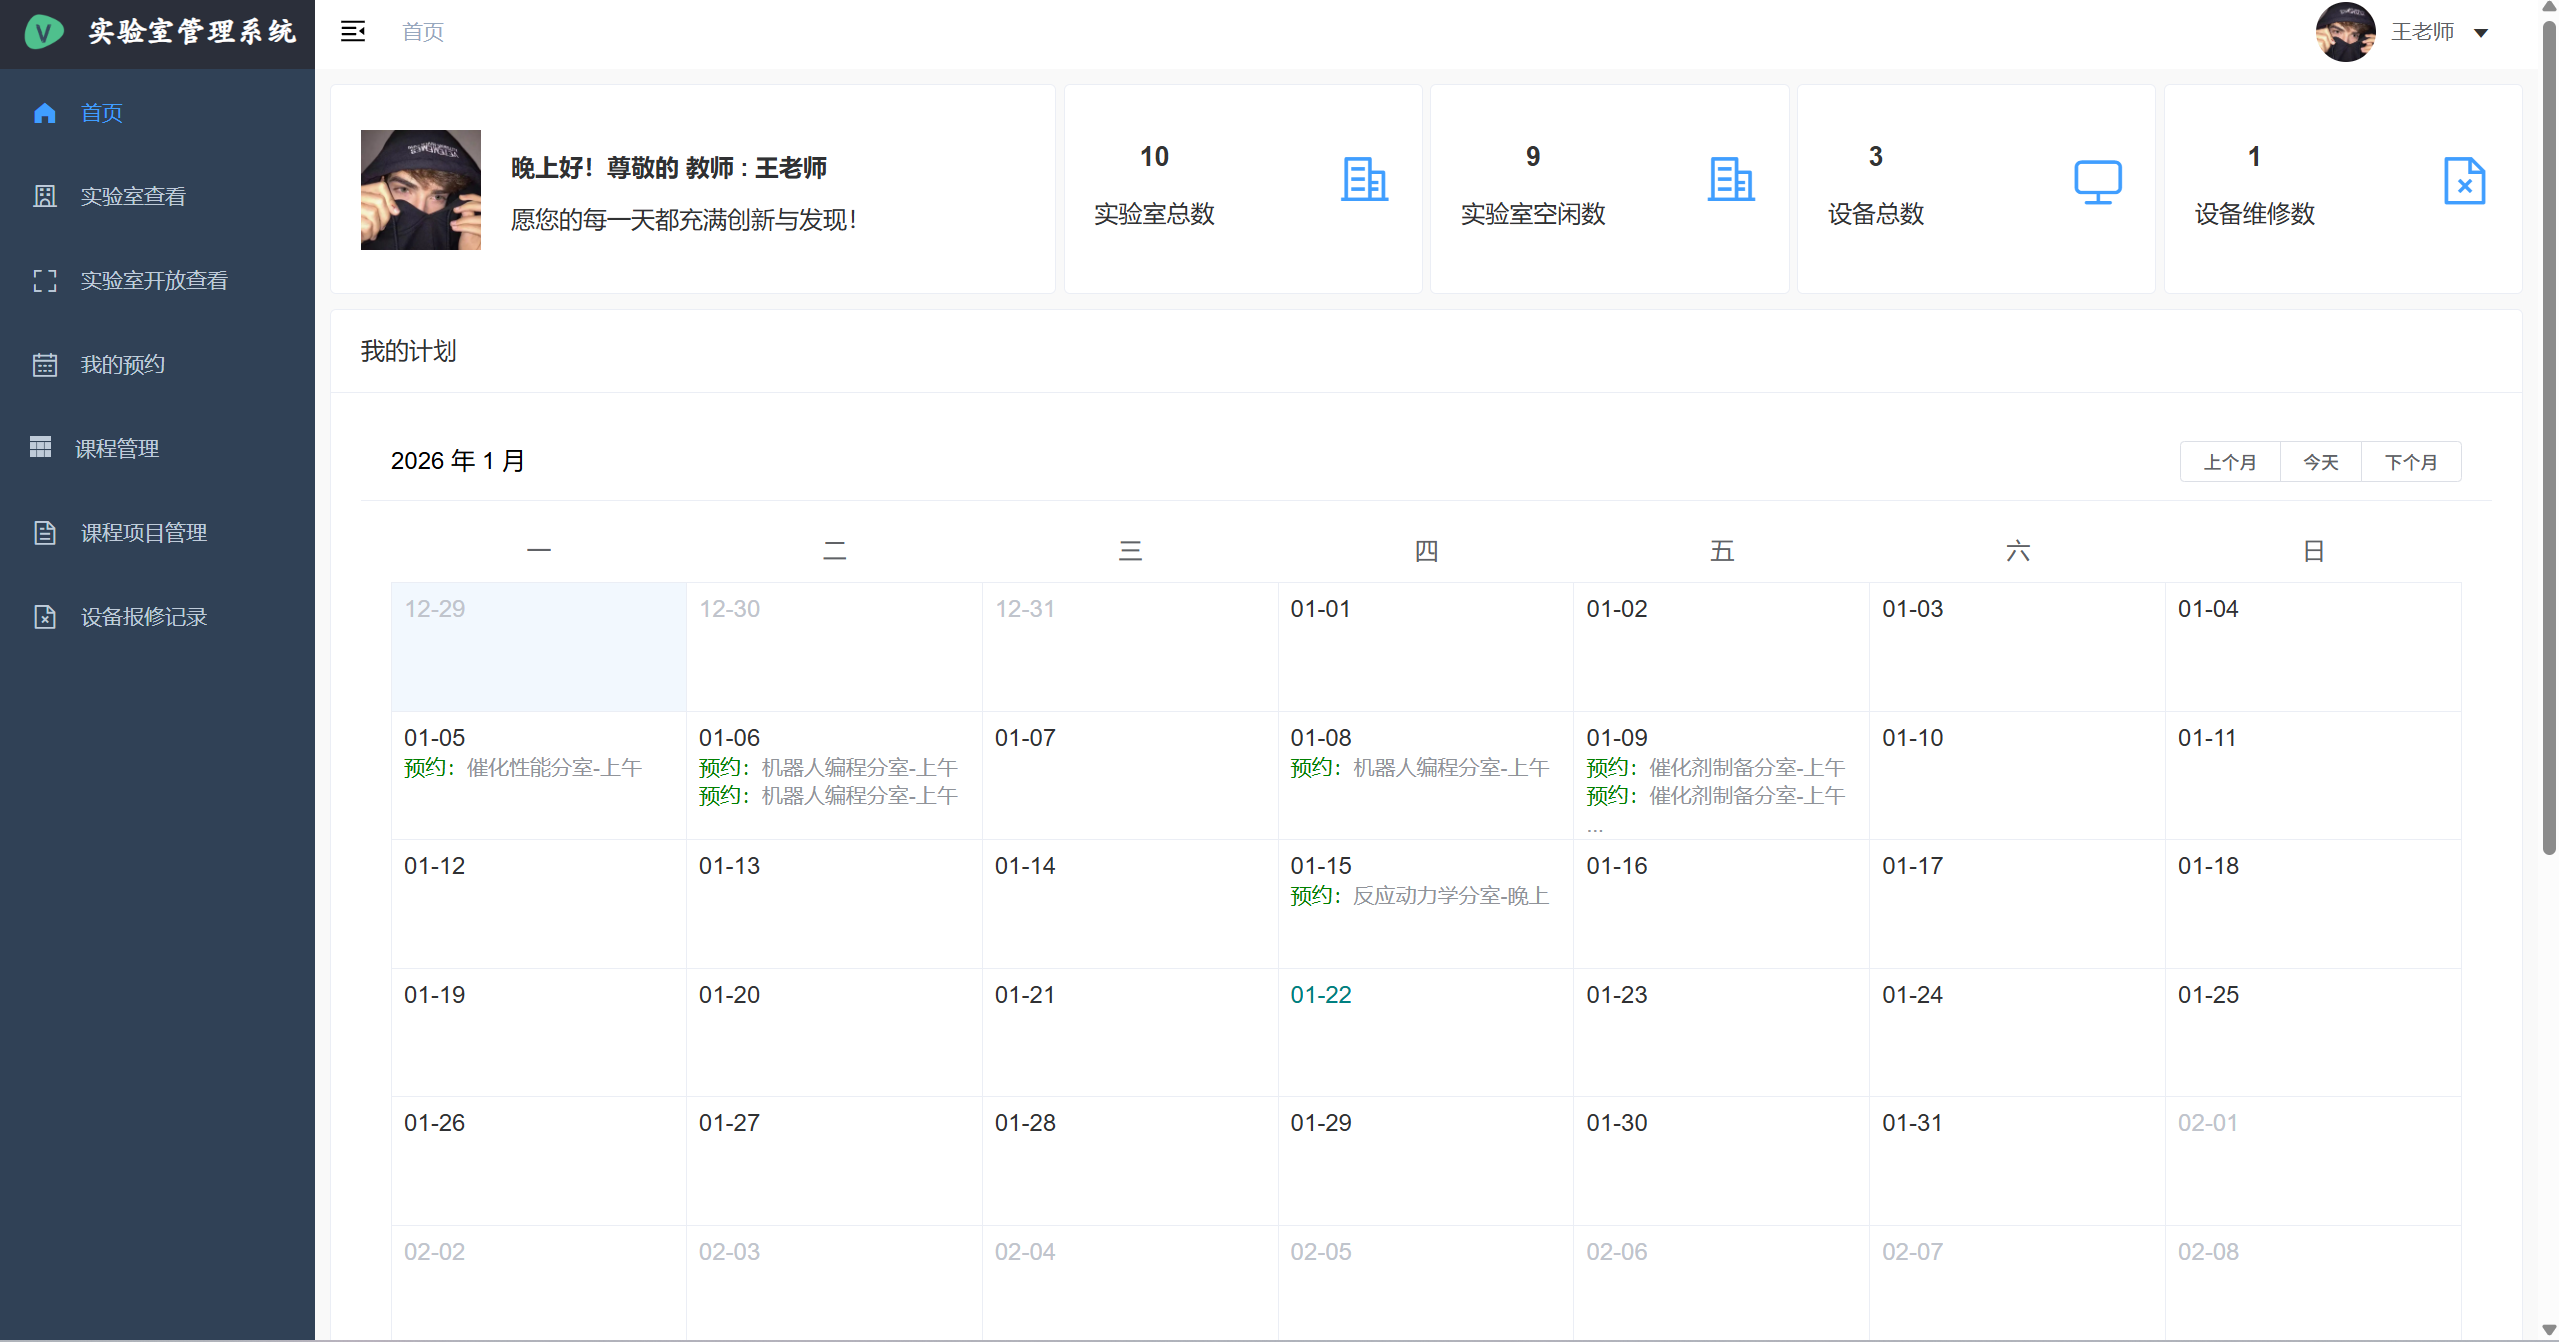Click the 课程项目管理 document icon
Screen dimensions: 2559x1342
[45, 531]
